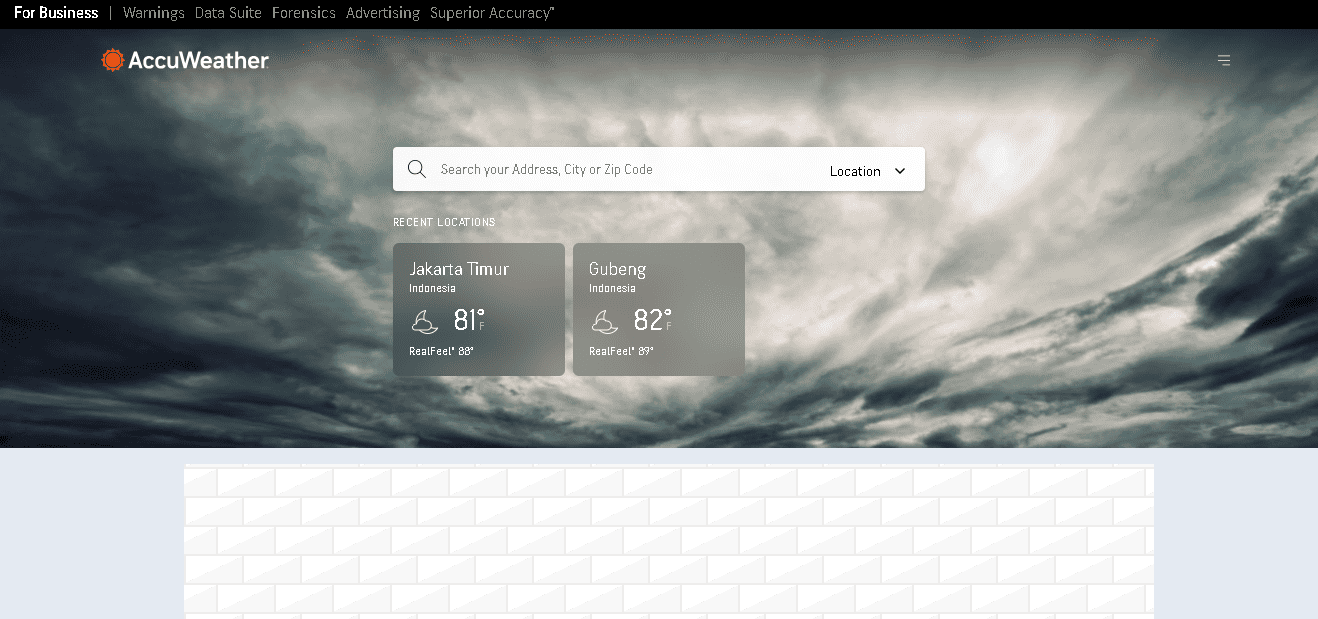Open the hamburger navigation menu
This screenshot has height=619, width=1318.
coord(1224,60)
